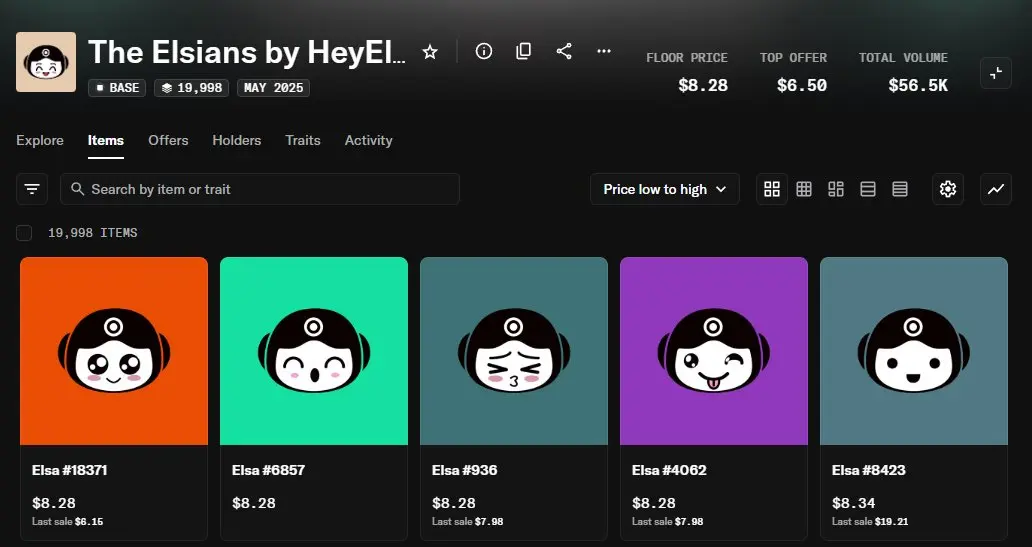Click the Elsa #4062 title
This screenshot has width=1032, height=547.
669,470
